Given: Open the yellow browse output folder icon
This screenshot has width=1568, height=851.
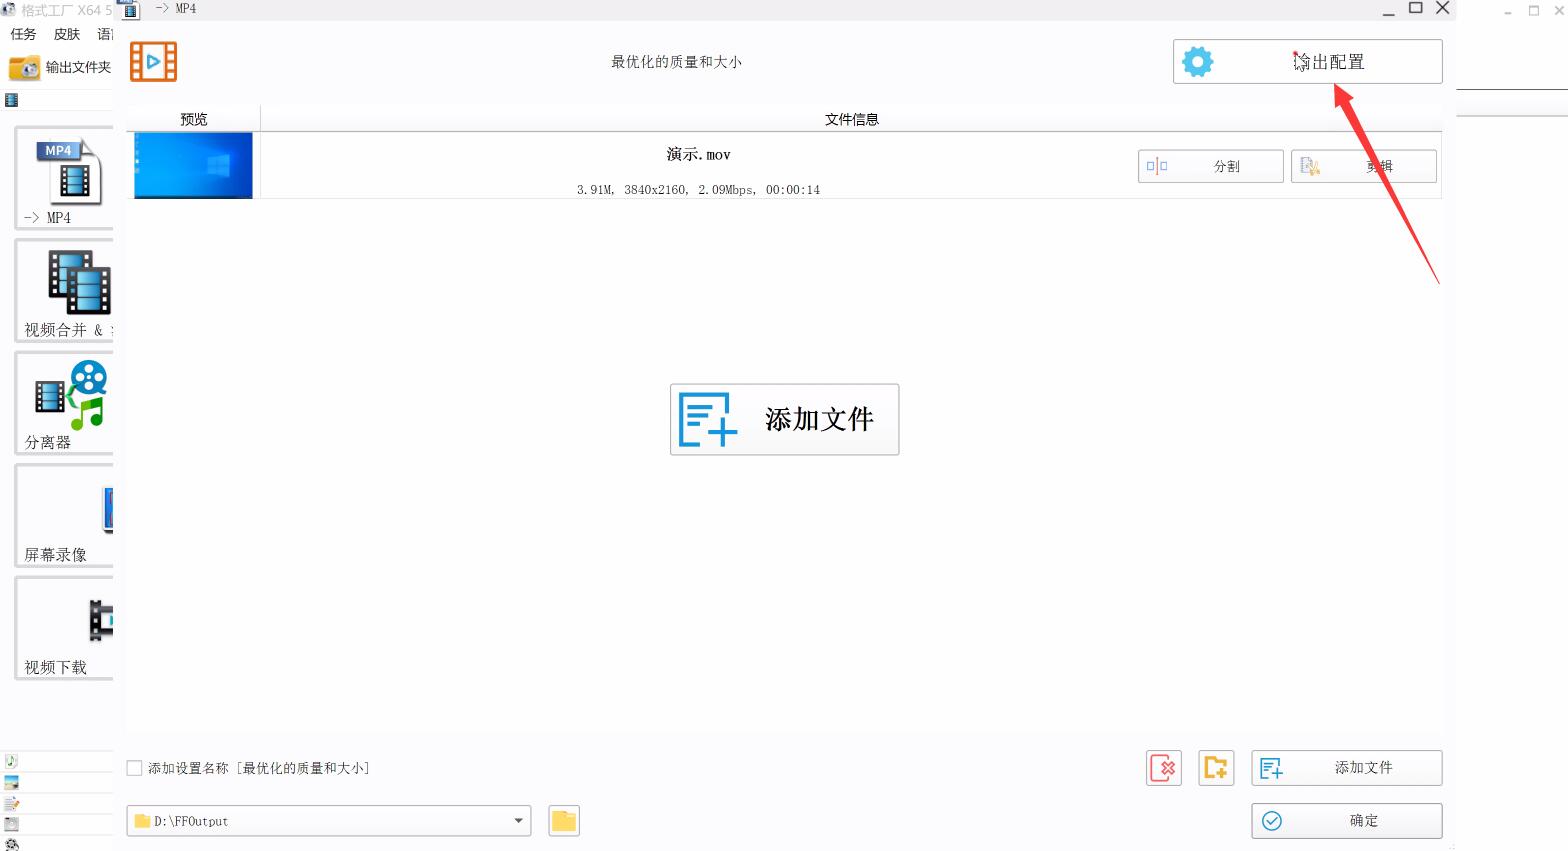Looking at the screenshot, I should point(564,821).
